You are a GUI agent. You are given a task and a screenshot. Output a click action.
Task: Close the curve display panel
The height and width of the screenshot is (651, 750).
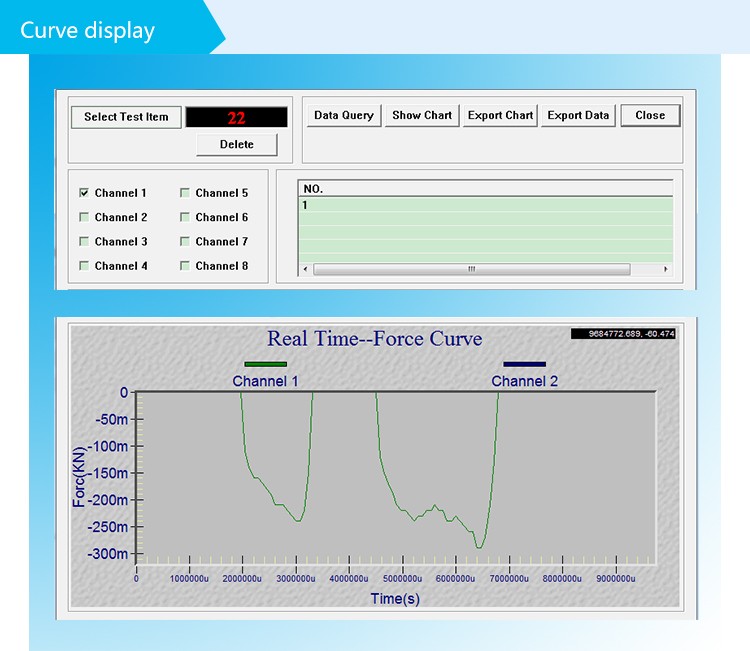tap(650, 115)
